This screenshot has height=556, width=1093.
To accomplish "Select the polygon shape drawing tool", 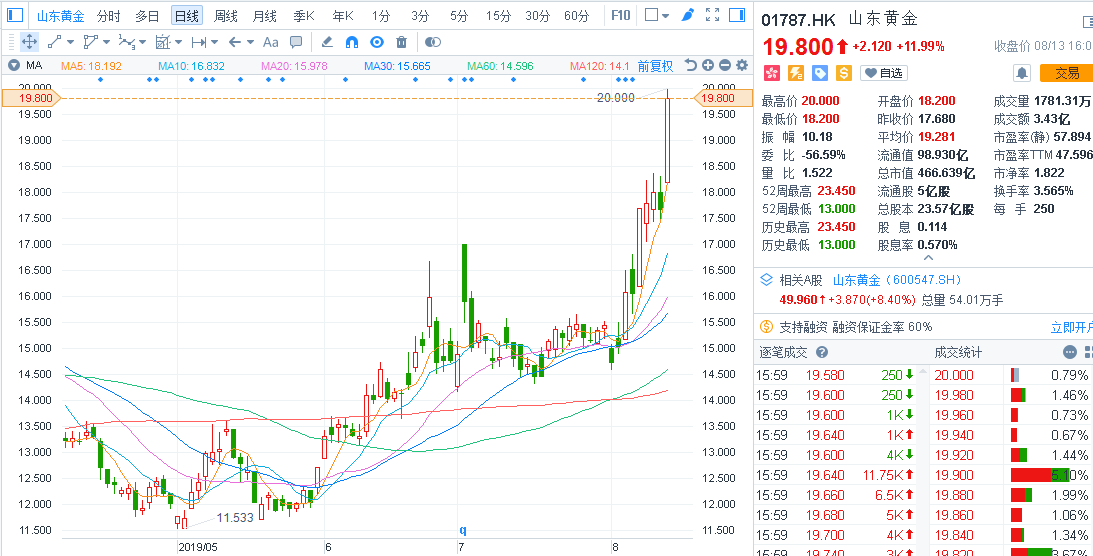I will 91,42.
